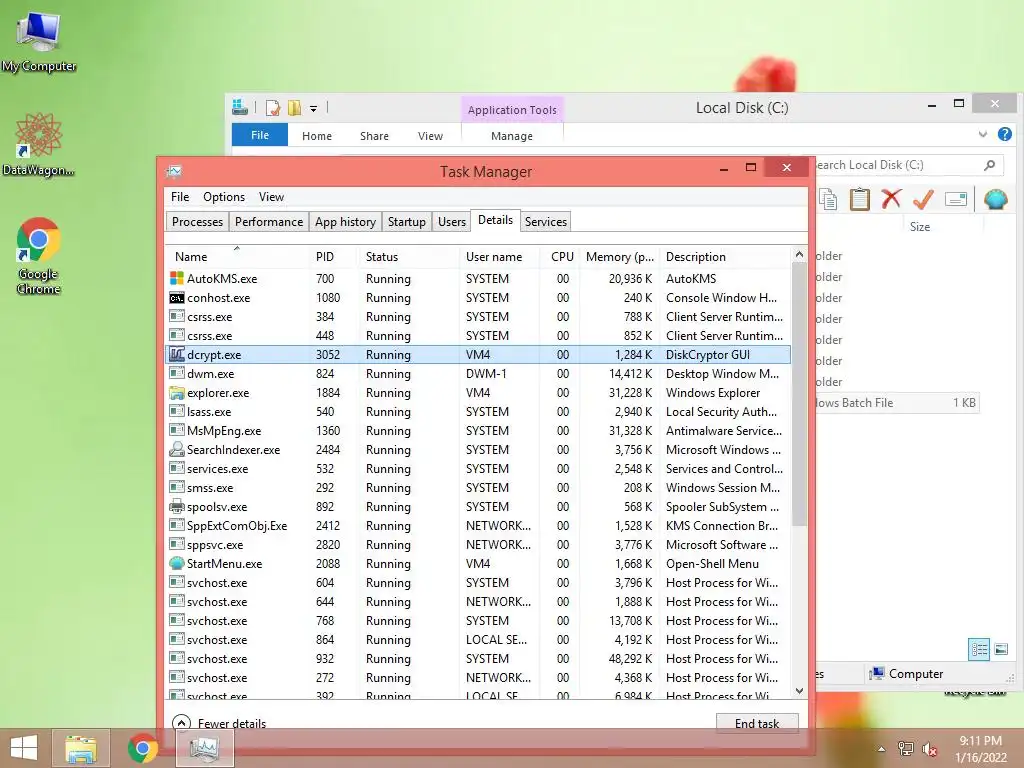This screenshot has height=768, width=1024.
Task: Open the Share tab in Explorer ribbon
Action: [x=374, y=136]
